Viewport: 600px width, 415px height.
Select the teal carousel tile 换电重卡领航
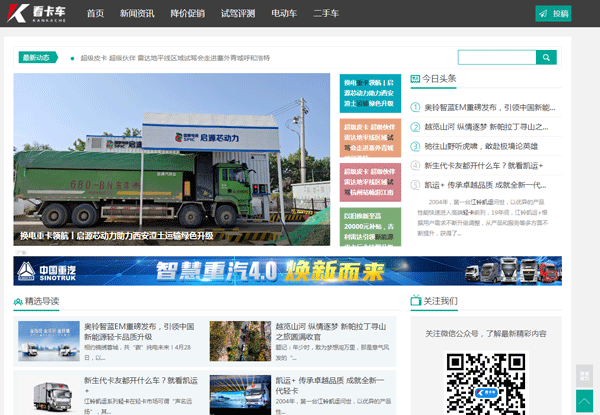pyautogui.click(x=370, y=93)
